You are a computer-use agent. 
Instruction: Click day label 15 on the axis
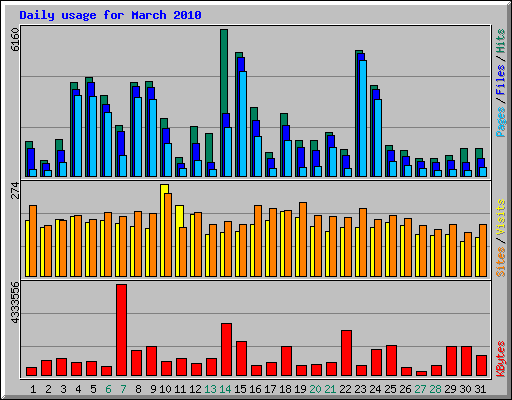(240, 389)
